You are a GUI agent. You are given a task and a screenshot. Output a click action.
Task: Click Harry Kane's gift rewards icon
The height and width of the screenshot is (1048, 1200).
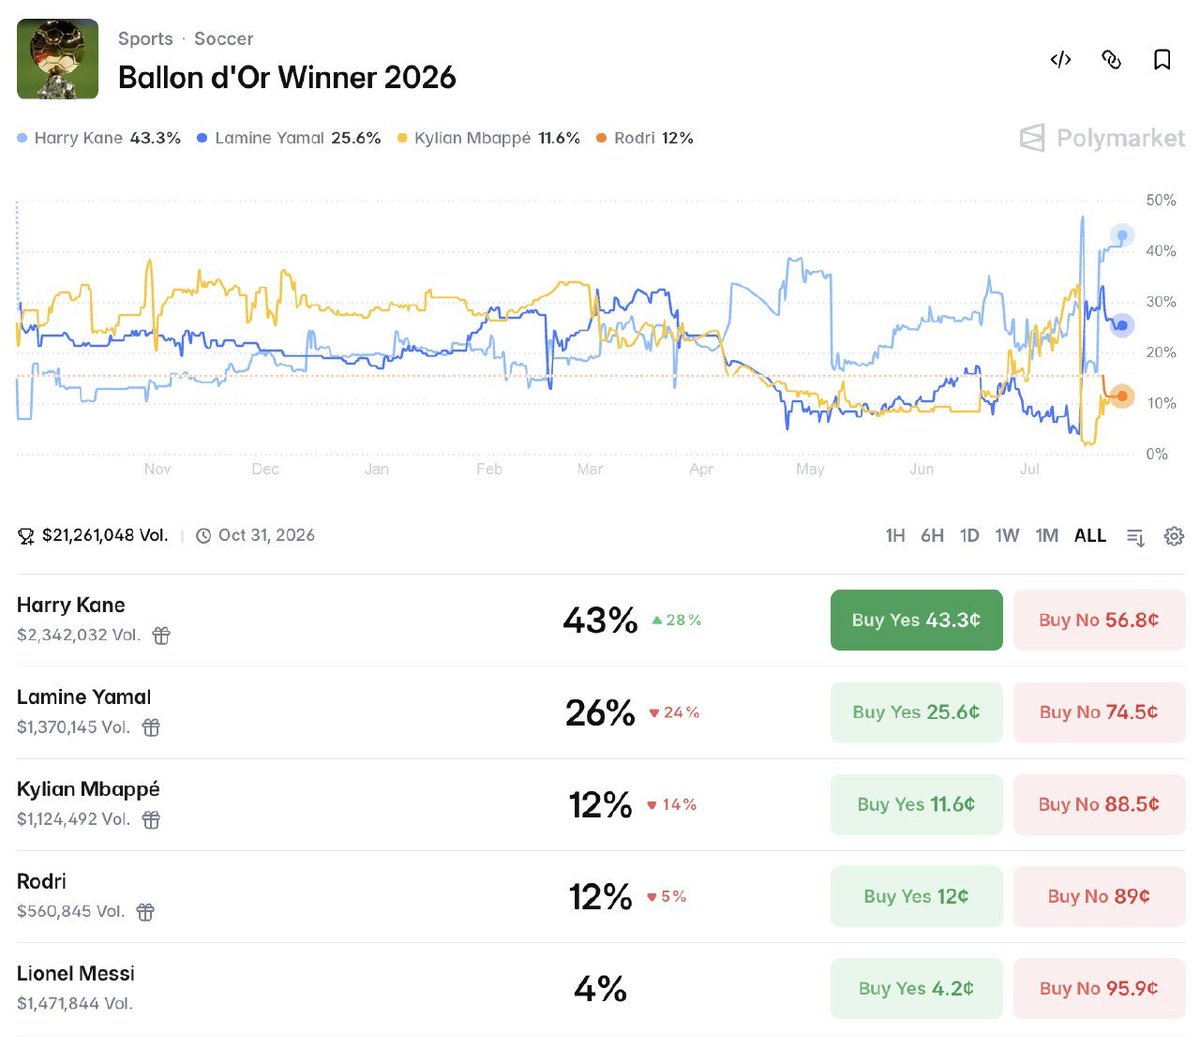[x=161, y=635]
